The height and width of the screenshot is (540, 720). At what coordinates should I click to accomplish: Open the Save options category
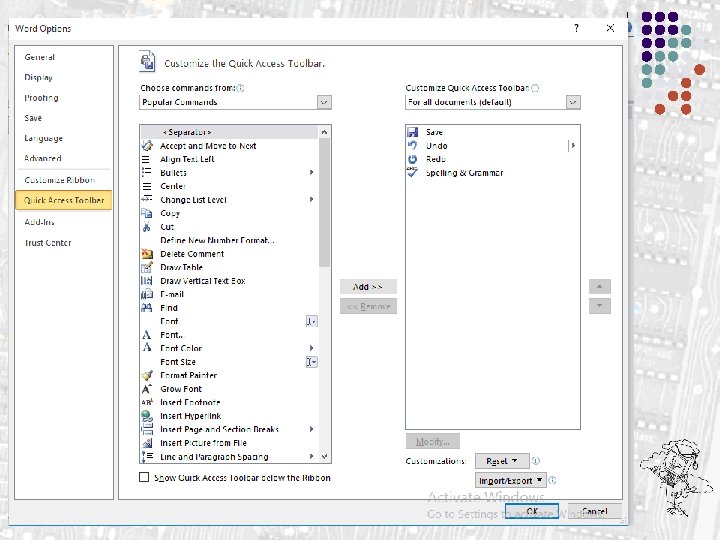point(33,118)
